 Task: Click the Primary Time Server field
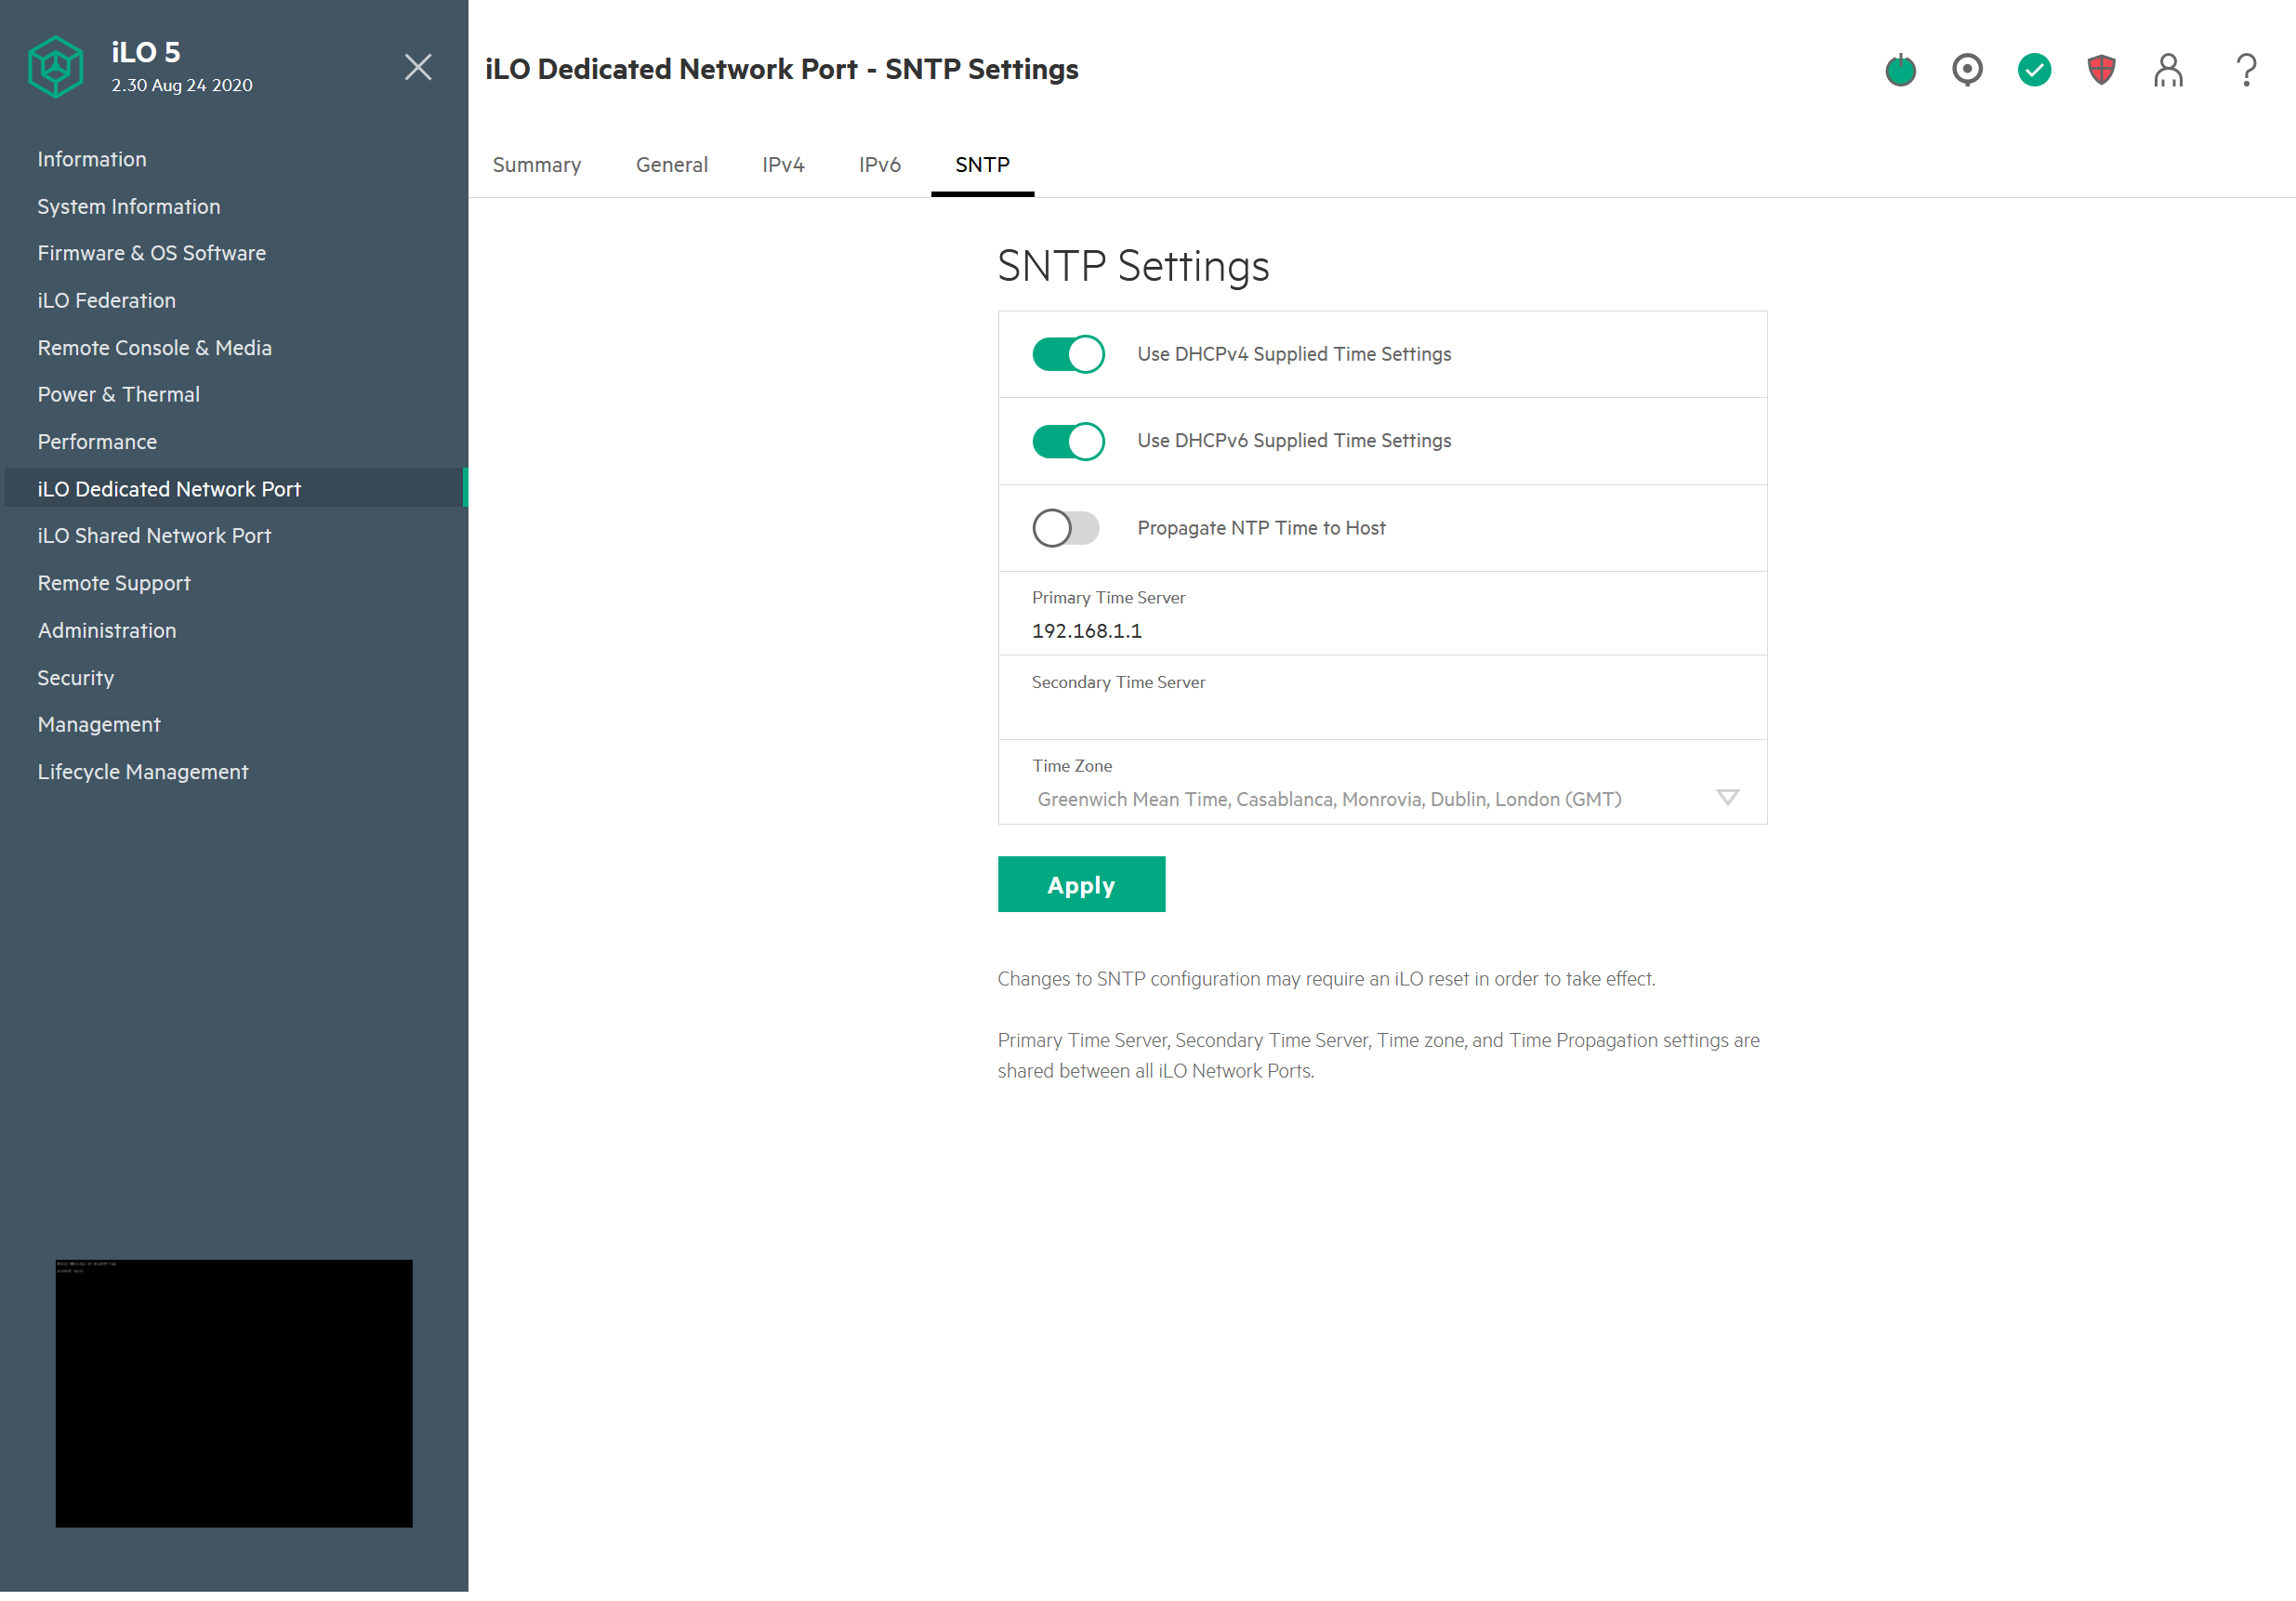[x=1380, y=631]
